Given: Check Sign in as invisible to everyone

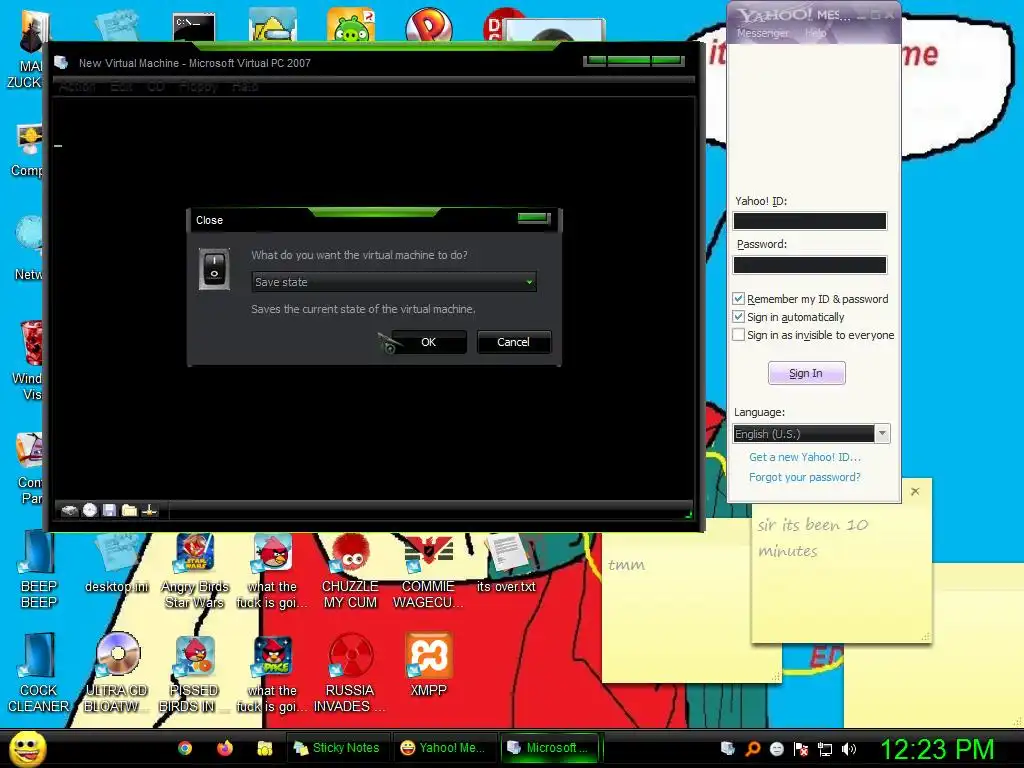Looking at the screenshot, I should coord(739,334).
